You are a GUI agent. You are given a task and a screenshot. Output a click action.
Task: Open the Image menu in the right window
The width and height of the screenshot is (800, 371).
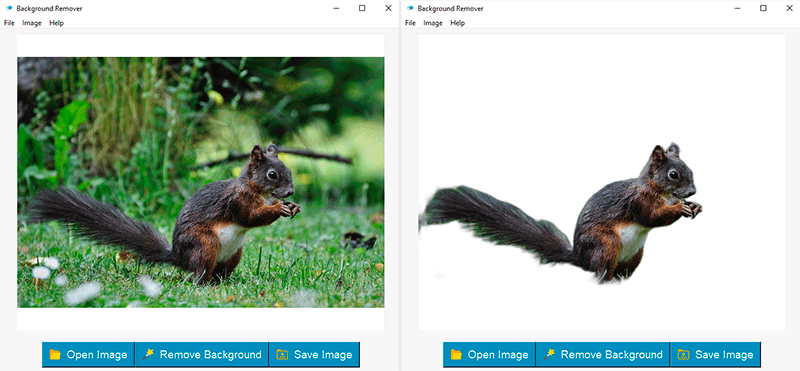click(x=433, y=23)
